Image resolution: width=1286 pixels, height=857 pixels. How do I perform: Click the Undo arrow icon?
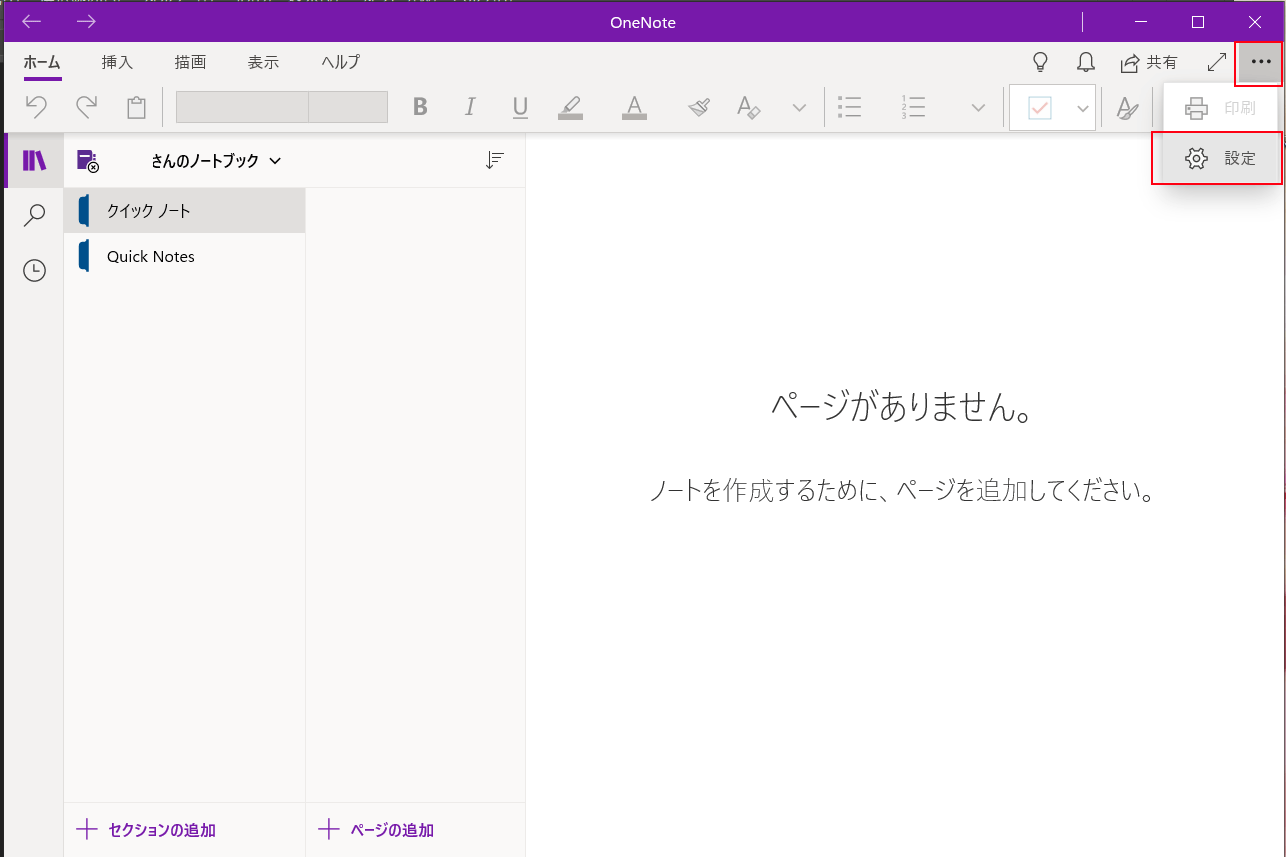coord(36,107)
